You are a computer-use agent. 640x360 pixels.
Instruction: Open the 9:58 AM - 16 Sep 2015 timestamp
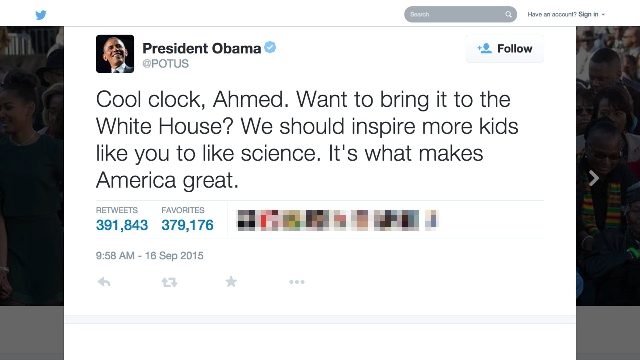(x=149, y=256)
